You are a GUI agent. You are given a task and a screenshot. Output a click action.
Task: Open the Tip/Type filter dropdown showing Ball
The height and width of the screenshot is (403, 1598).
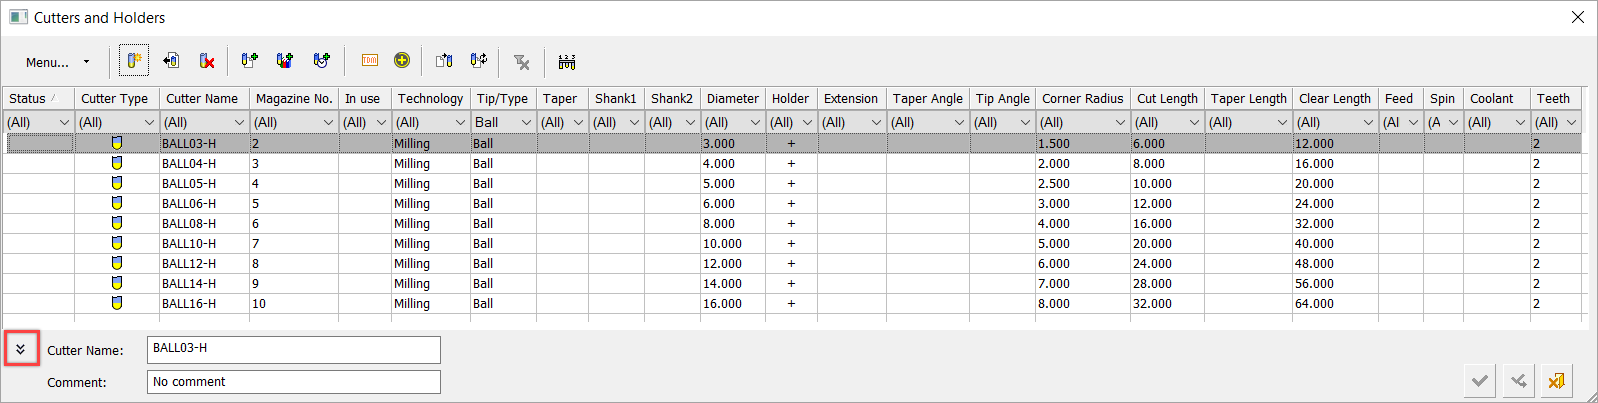(x=503, y=122)
